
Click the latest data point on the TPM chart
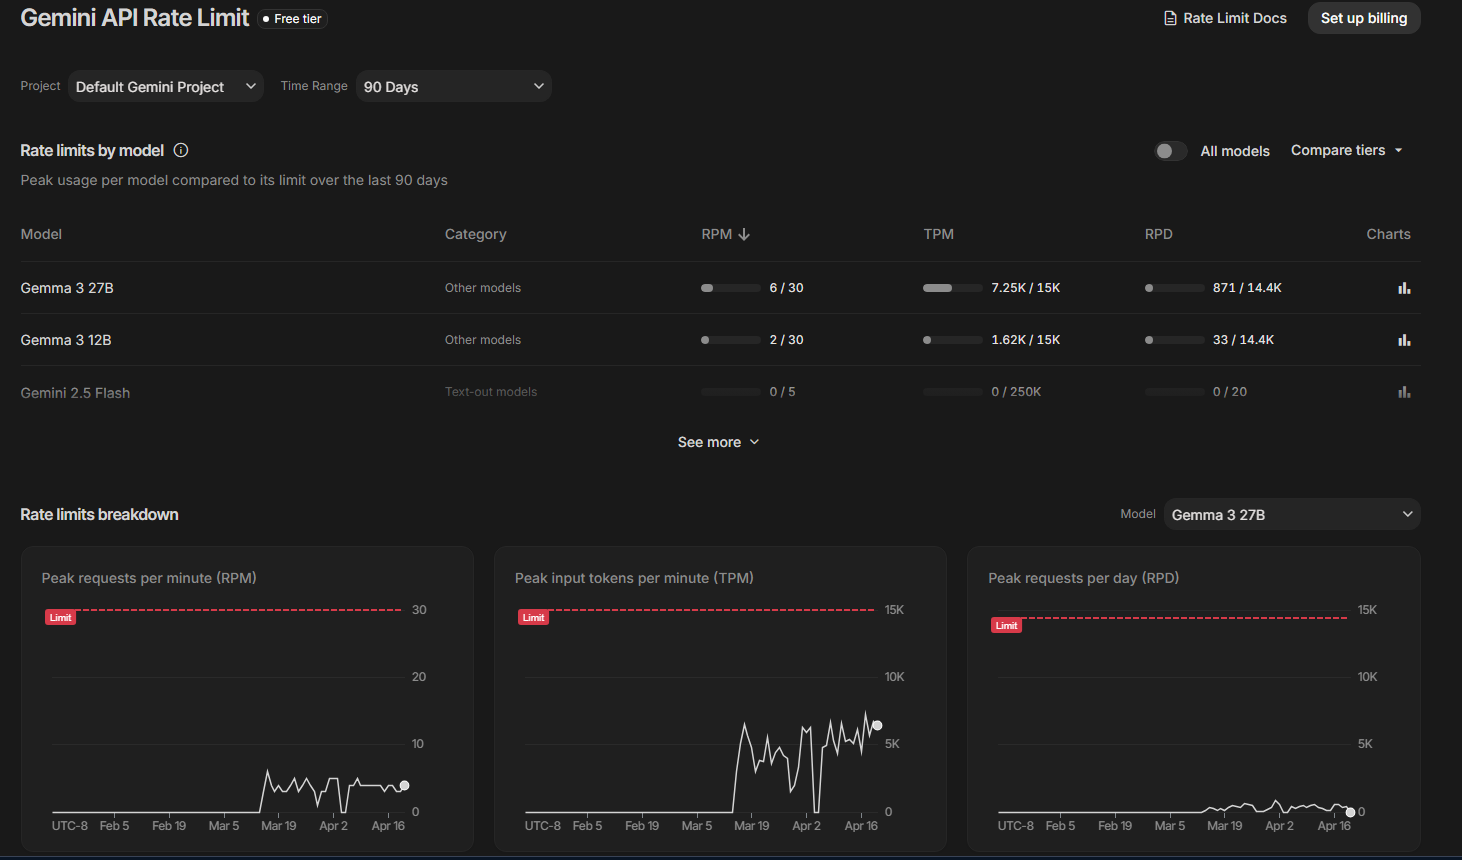pyautogui.click(x=877, y=726)
